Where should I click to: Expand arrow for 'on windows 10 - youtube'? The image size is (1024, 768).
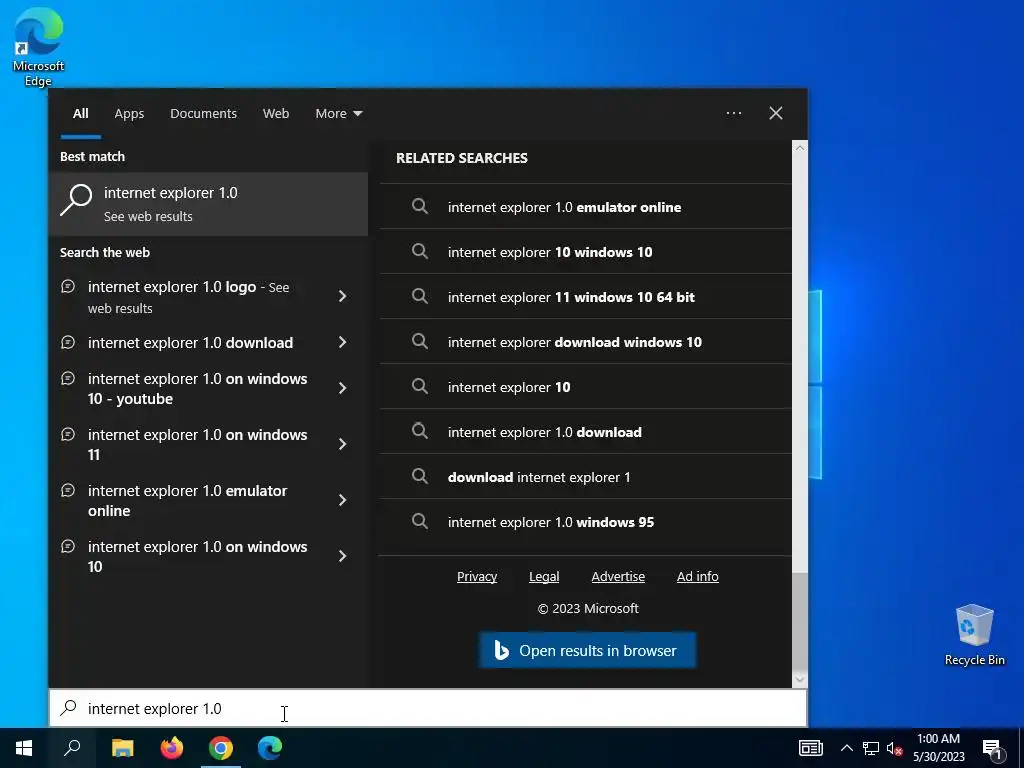pyautogui.click(x=342, y=388)
